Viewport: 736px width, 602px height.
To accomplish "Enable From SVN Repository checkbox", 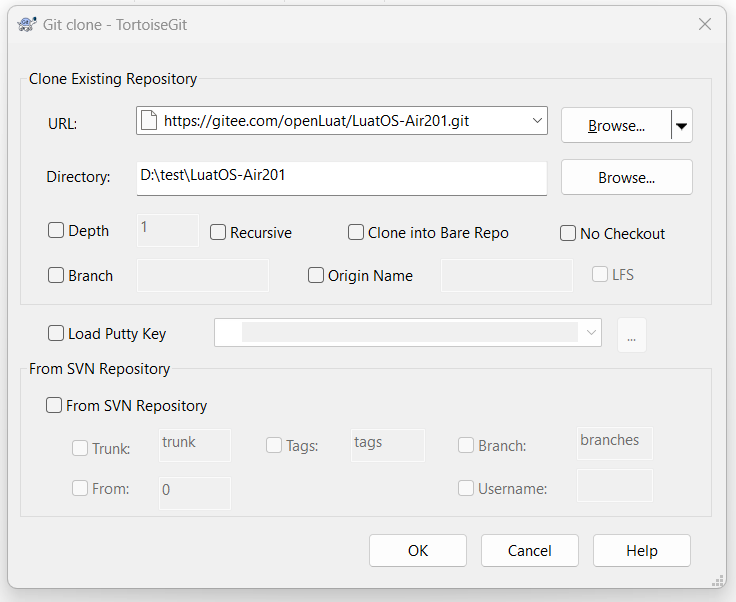I will (54, 405).
